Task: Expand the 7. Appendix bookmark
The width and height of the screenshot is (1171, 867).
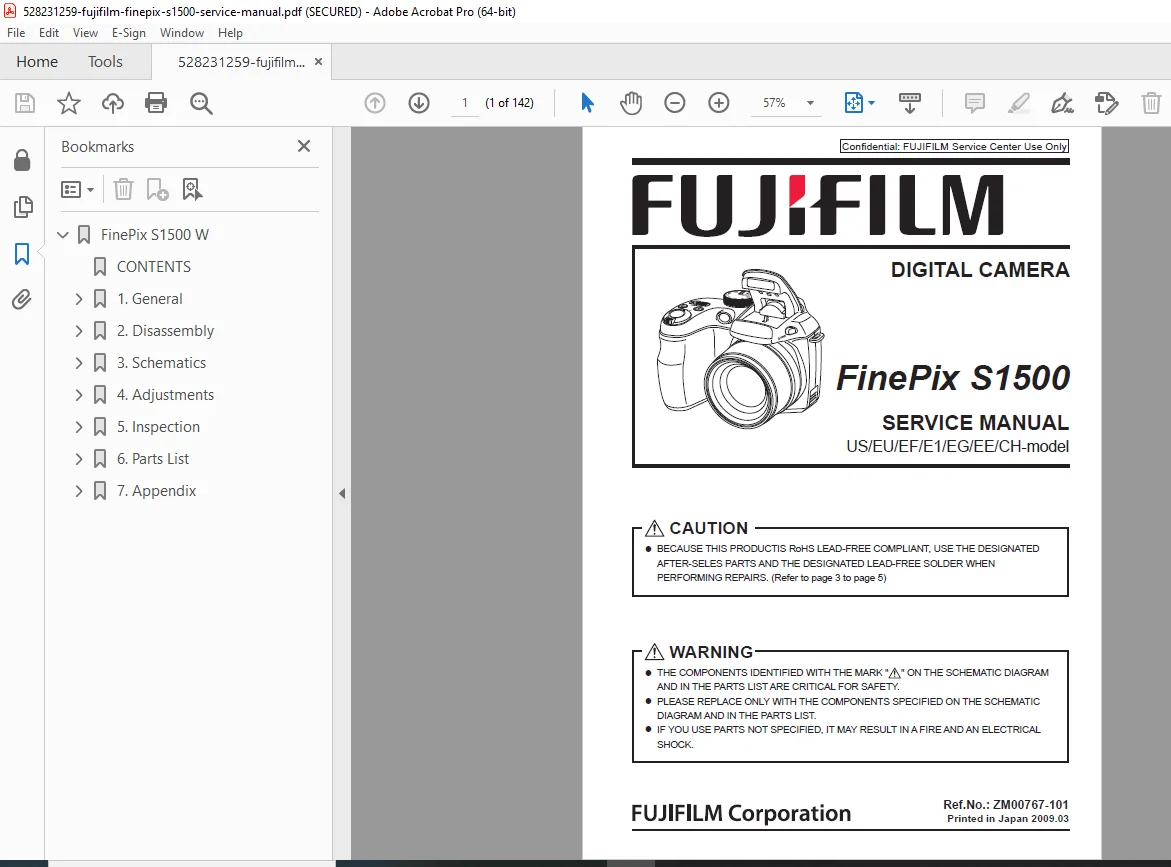Action: click(79, 491)
